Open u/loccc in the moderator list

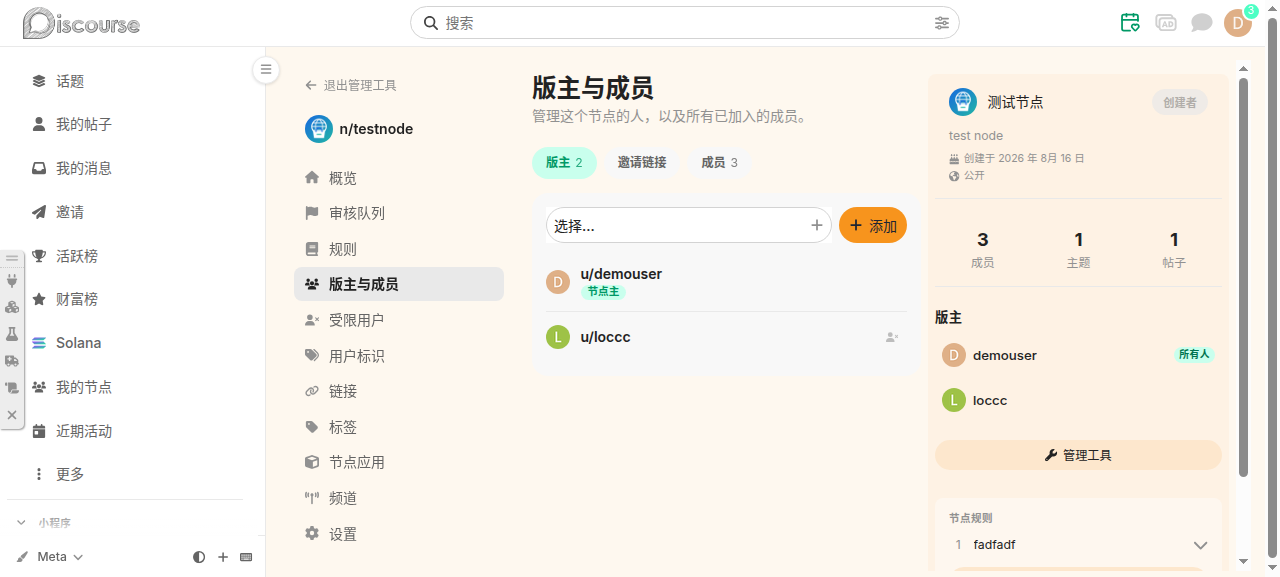[x=605, y=337]
